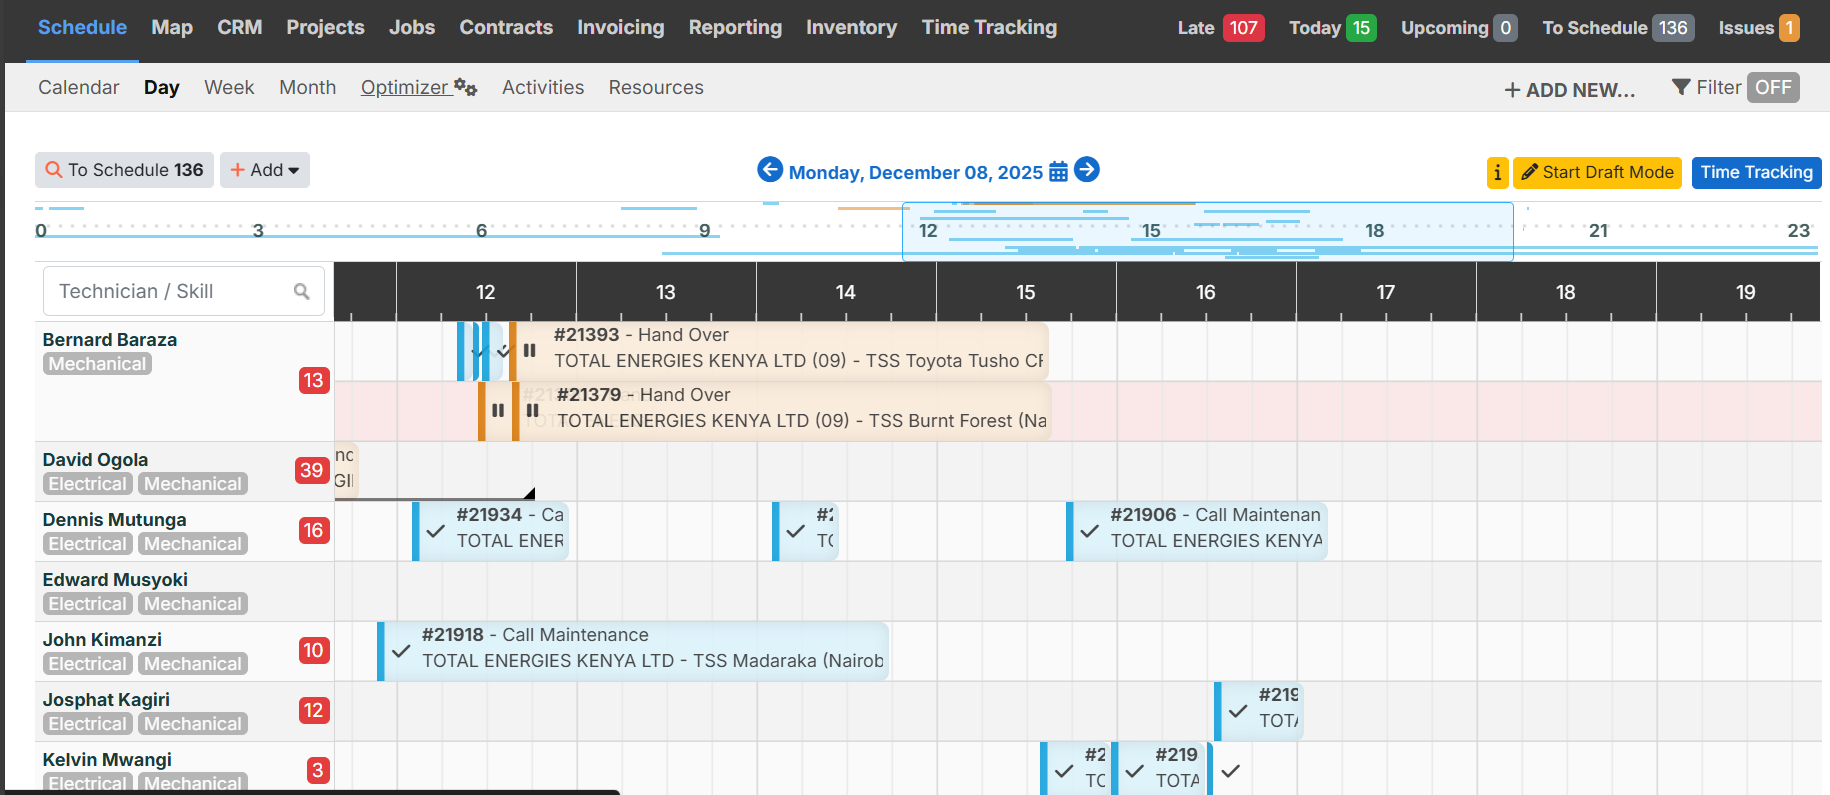
Task: Click Kelvin Mwangi's red 3 badge
Action: click(x=317, y=770)
